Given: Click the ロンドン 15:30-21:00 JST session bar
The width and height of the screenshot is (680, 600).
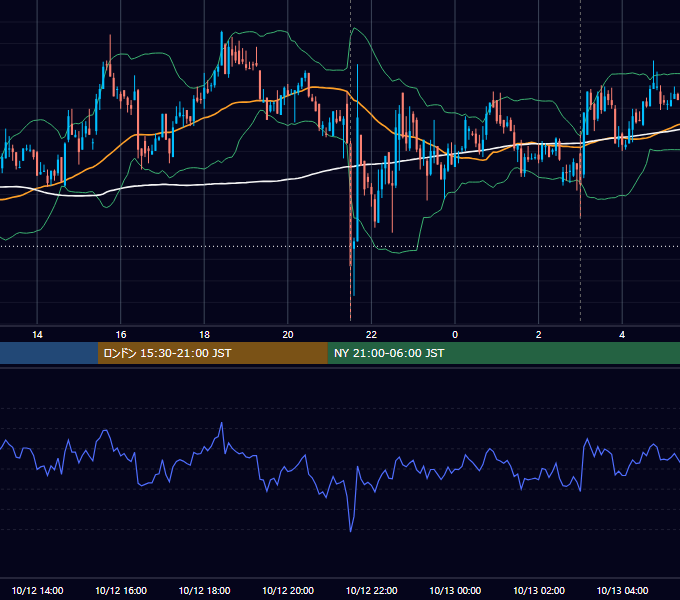Looking at the screenshot, I should click(x=212, y=353).
